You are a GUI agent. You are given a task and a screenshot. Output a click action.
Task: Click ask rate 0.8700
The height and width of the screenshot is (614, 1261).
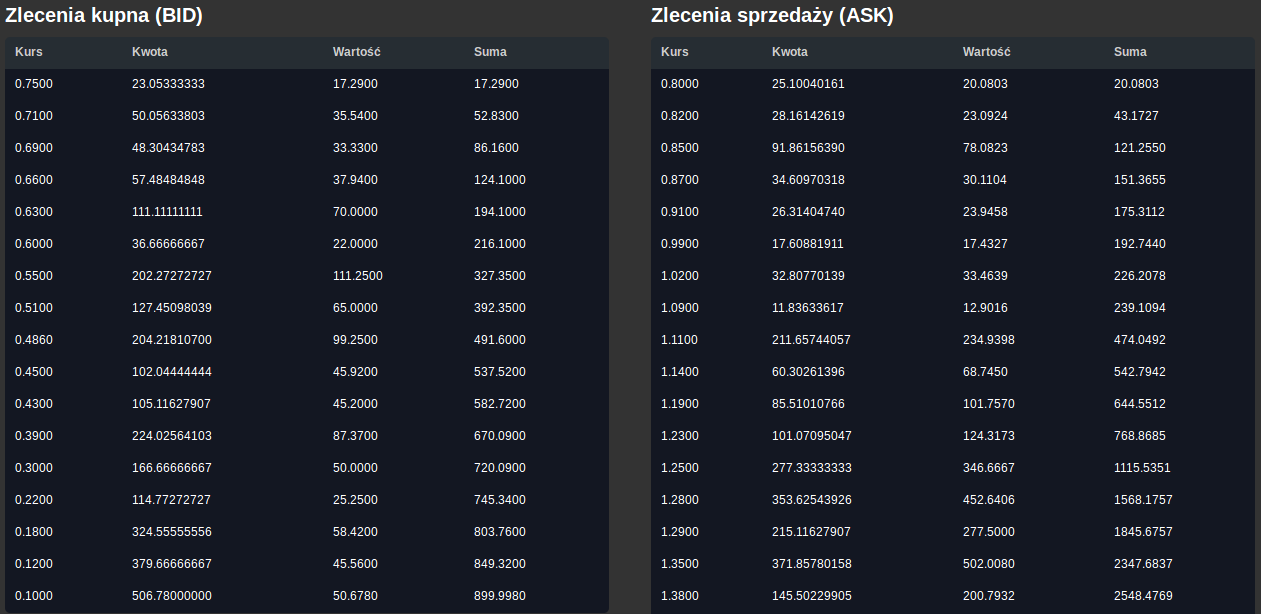click(x=680, y=180)
